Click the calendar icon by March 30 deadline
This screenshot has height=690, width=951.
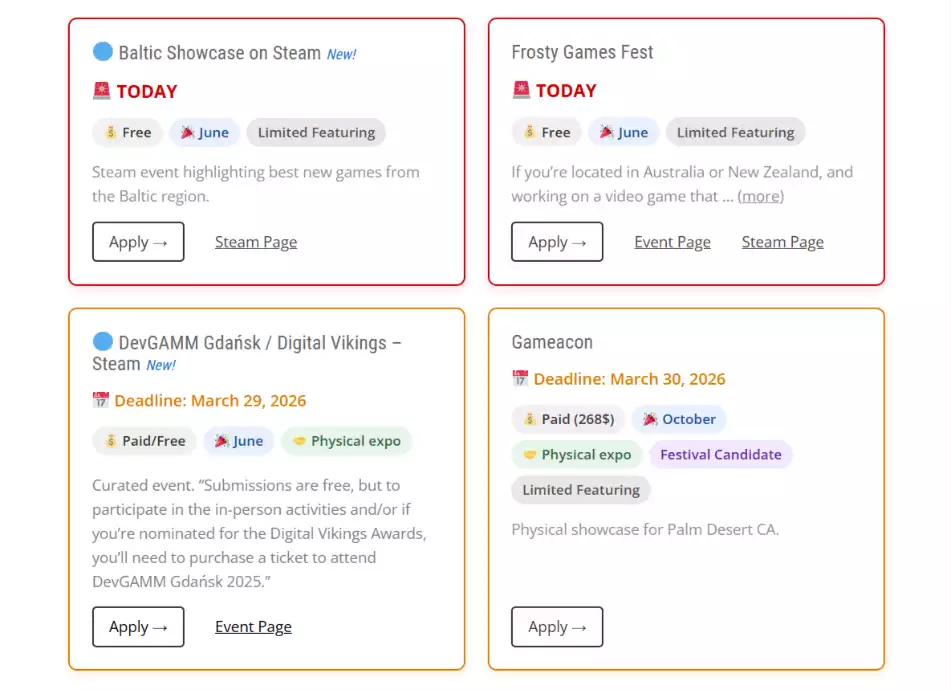click(520, 378)
